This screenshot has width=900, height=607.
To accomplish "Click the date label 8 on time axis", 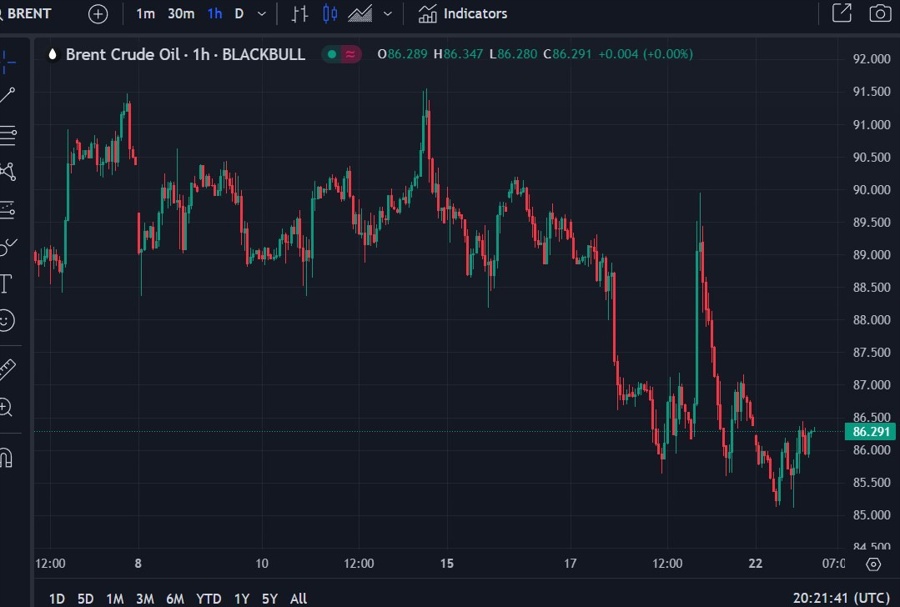I will point(138,563).
